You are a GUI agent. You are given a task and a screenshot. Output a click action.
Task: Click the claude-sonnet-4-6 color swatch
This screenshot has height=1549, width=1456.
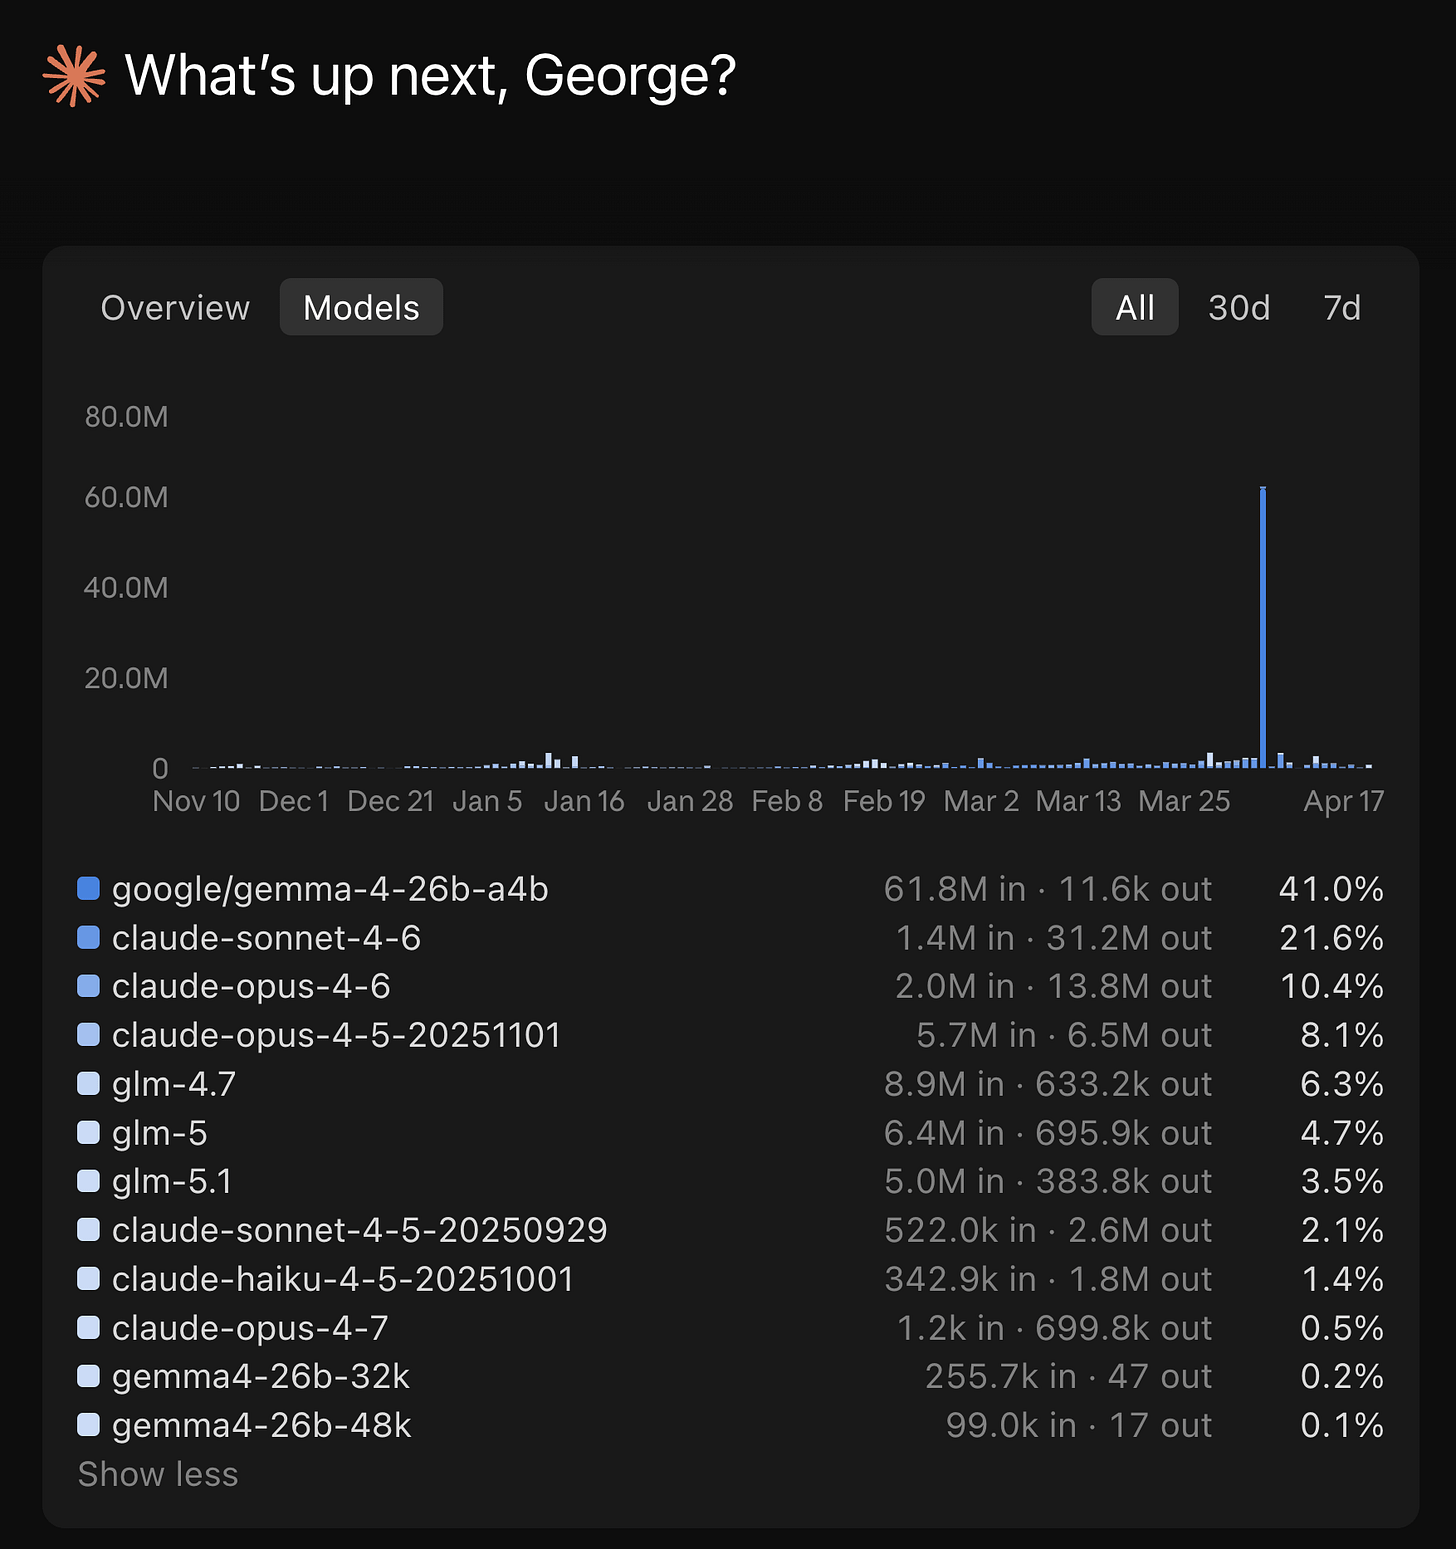89,937
